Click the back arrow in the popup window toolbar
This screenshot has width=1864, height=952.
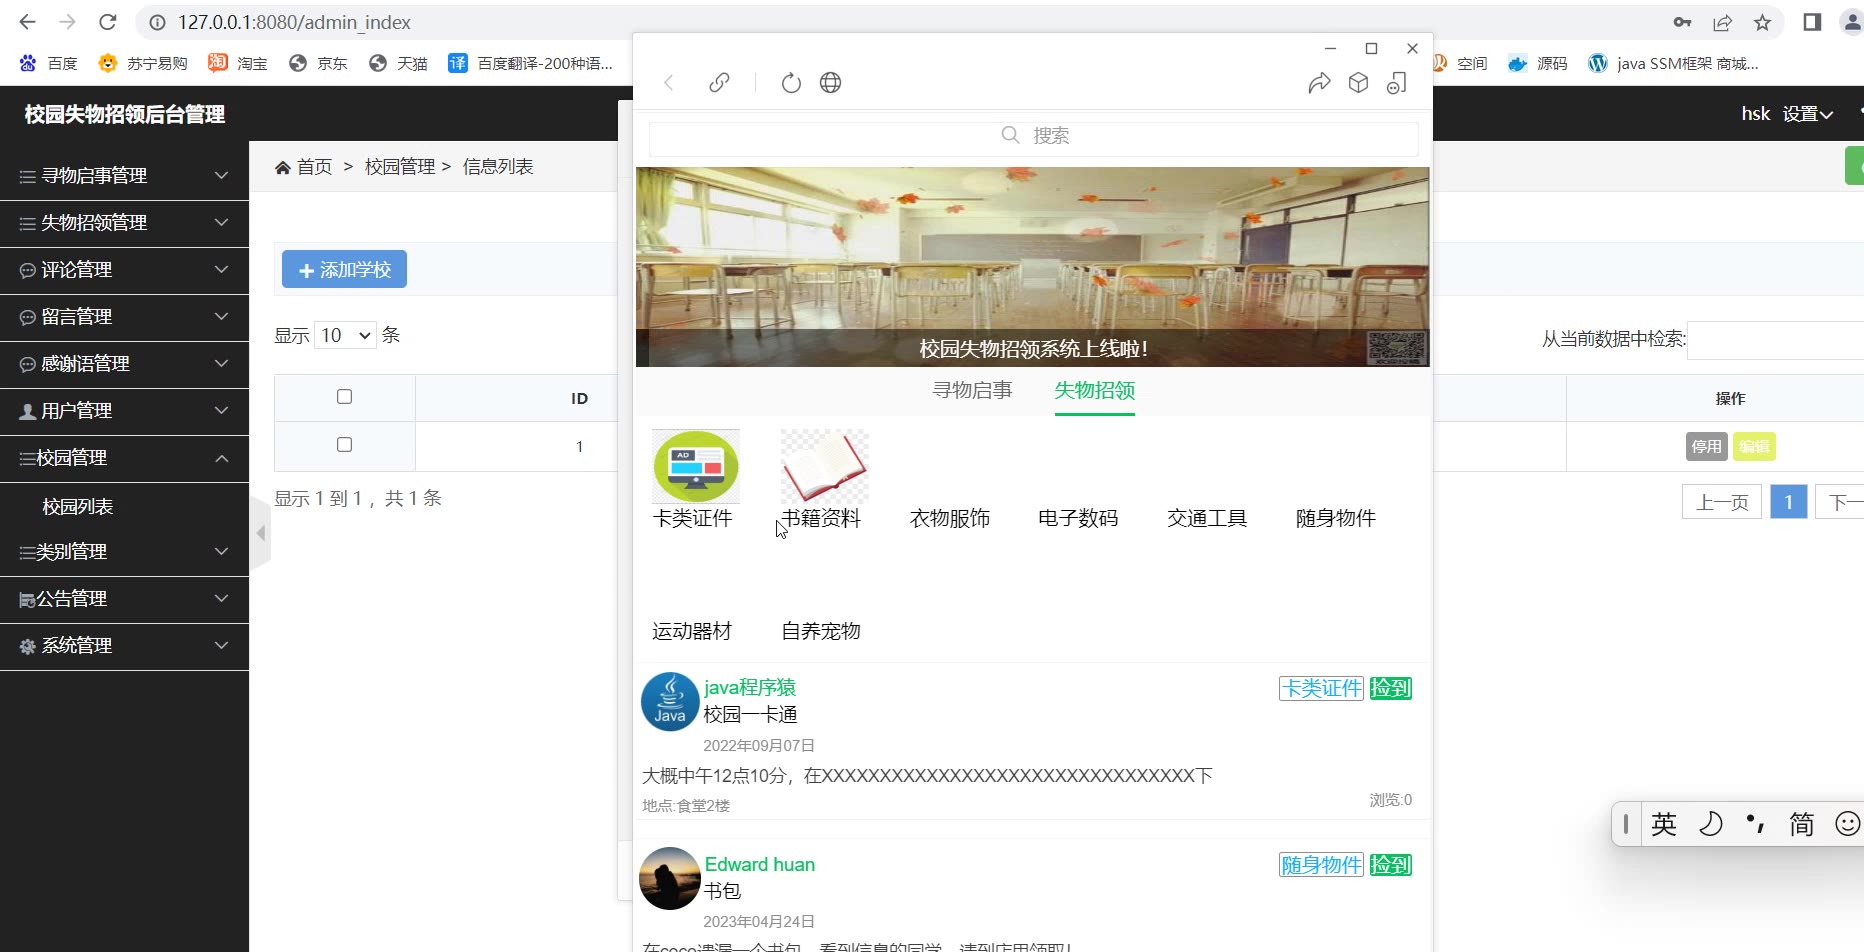[x=669, y=83]
